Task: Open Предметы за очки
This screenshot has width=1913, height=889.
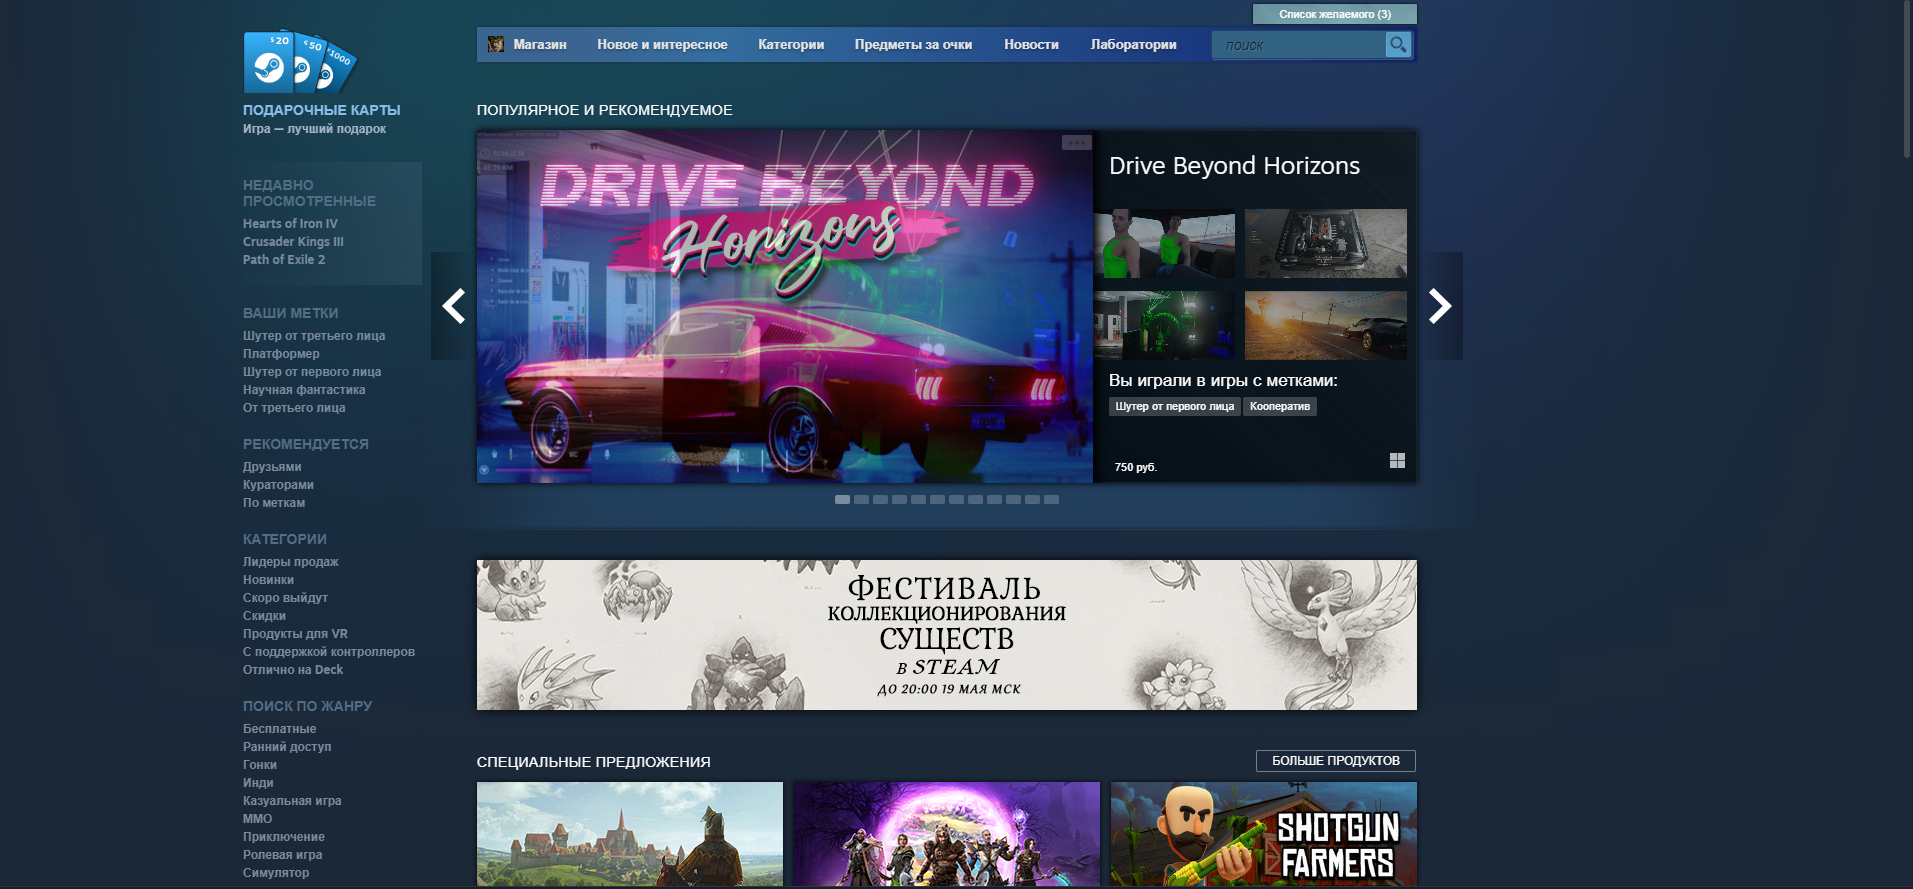Action: [x=913, y=44]
